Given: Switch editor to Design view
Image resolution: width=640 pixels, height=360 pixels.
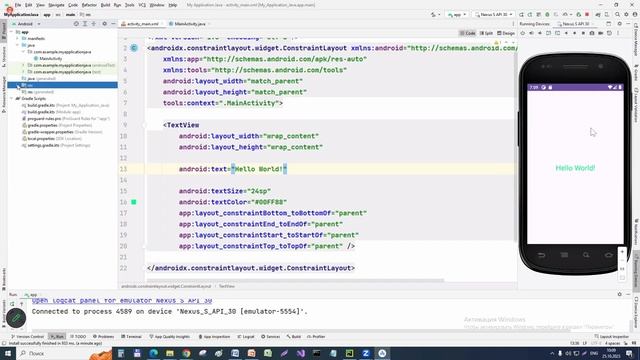Looking at the screenshot, I should [x=506, y=33].
